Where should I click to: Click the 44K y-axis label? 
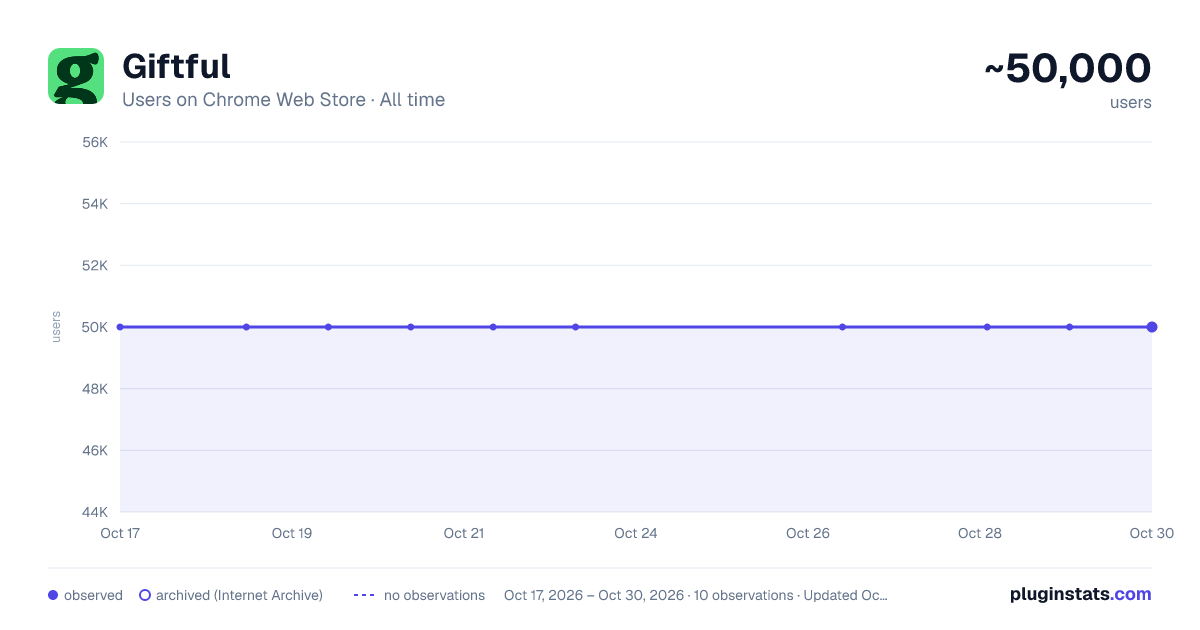click(95, 512)
